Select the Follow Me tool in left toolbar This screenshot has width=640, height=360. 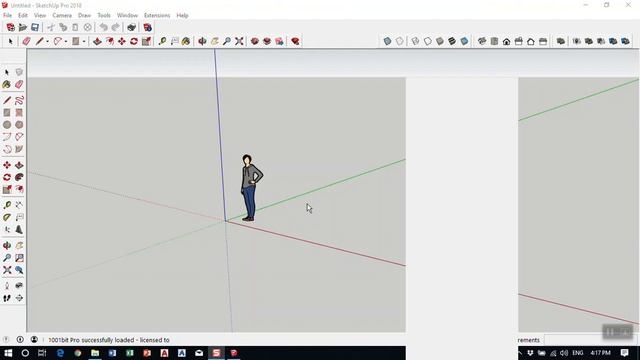tap(19, 178)
